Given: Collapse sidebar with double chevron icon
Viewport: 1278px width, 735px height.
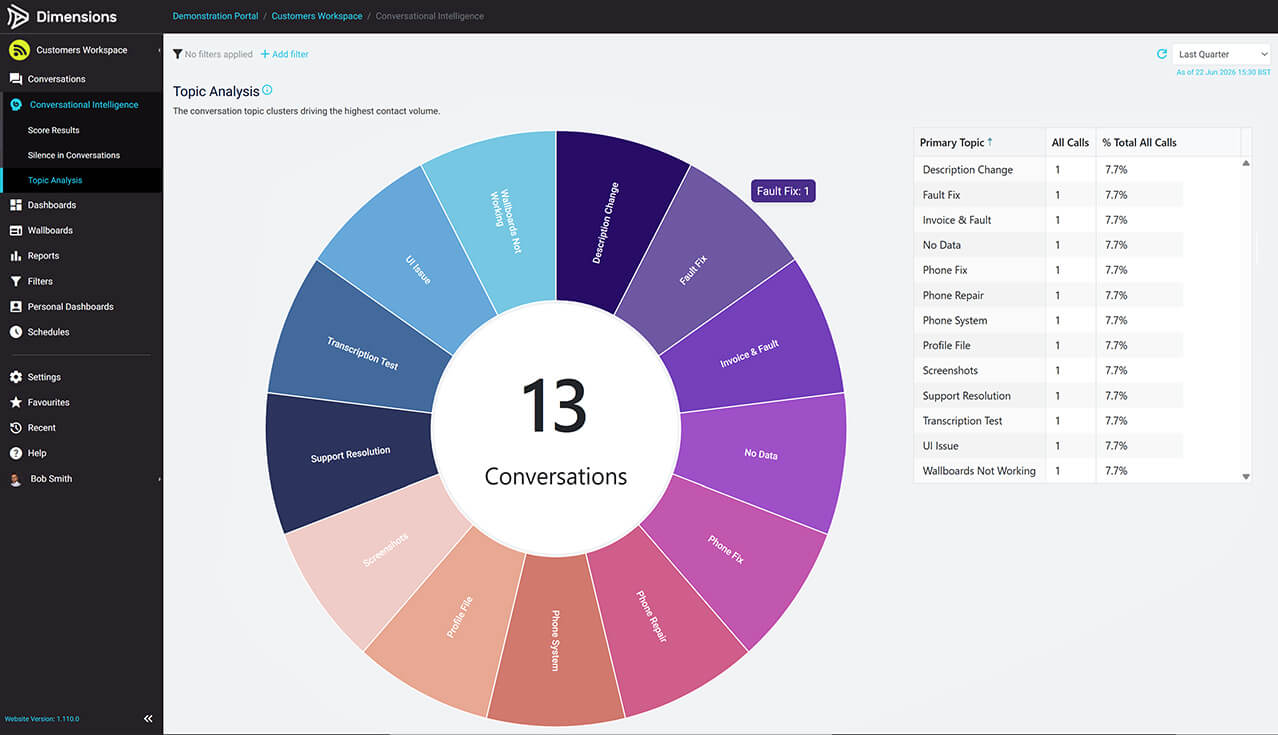Looking at the screenshot, I should point(148,718).
